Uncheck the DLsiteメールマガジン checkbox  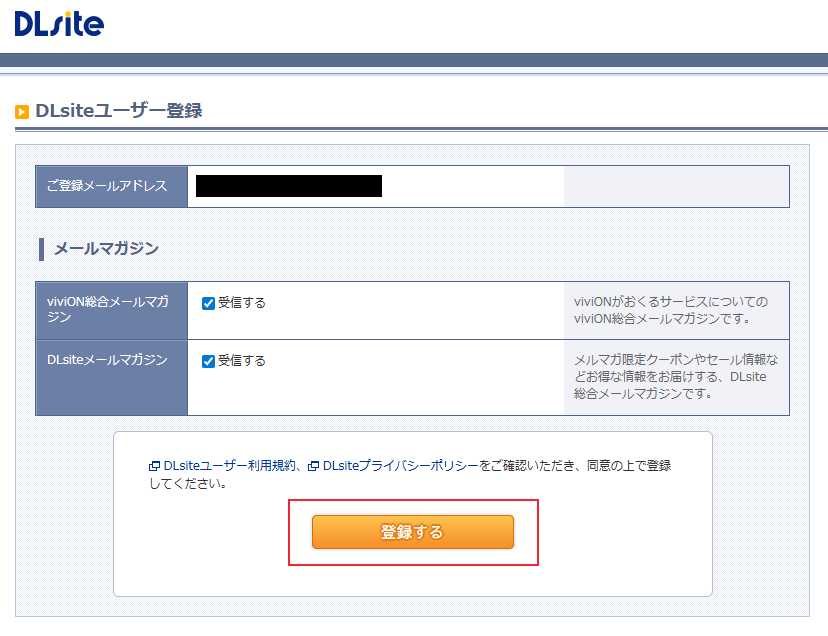tap(209, 361)
